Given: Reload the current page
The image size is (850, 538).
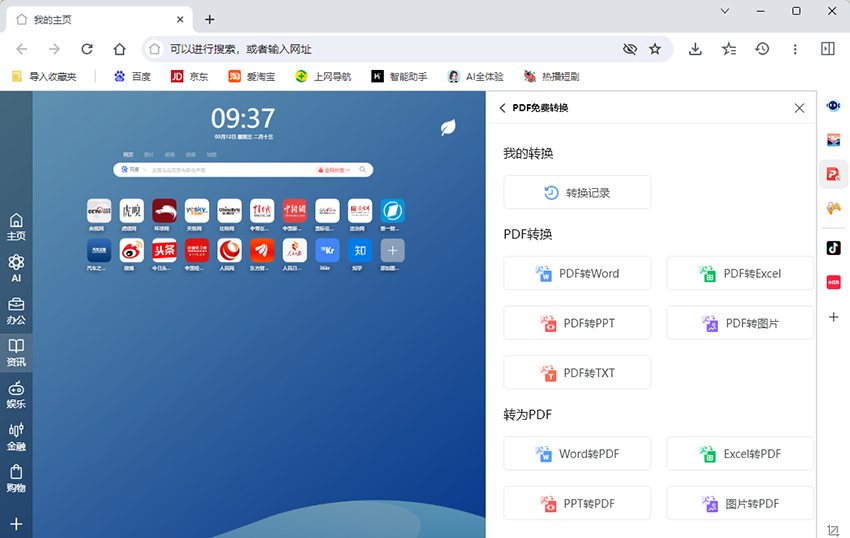Looking at the screenshot, I should [x=87, y=49].
